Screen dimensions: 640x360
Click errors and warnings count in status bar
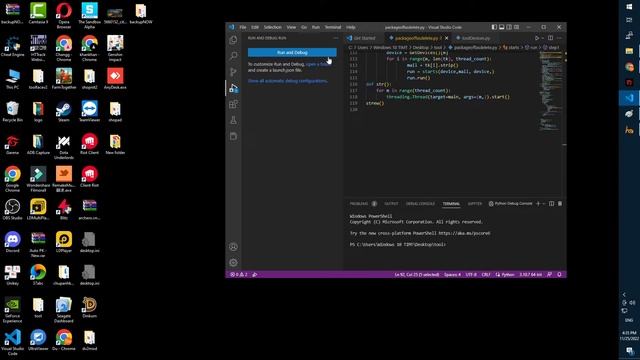239,275
